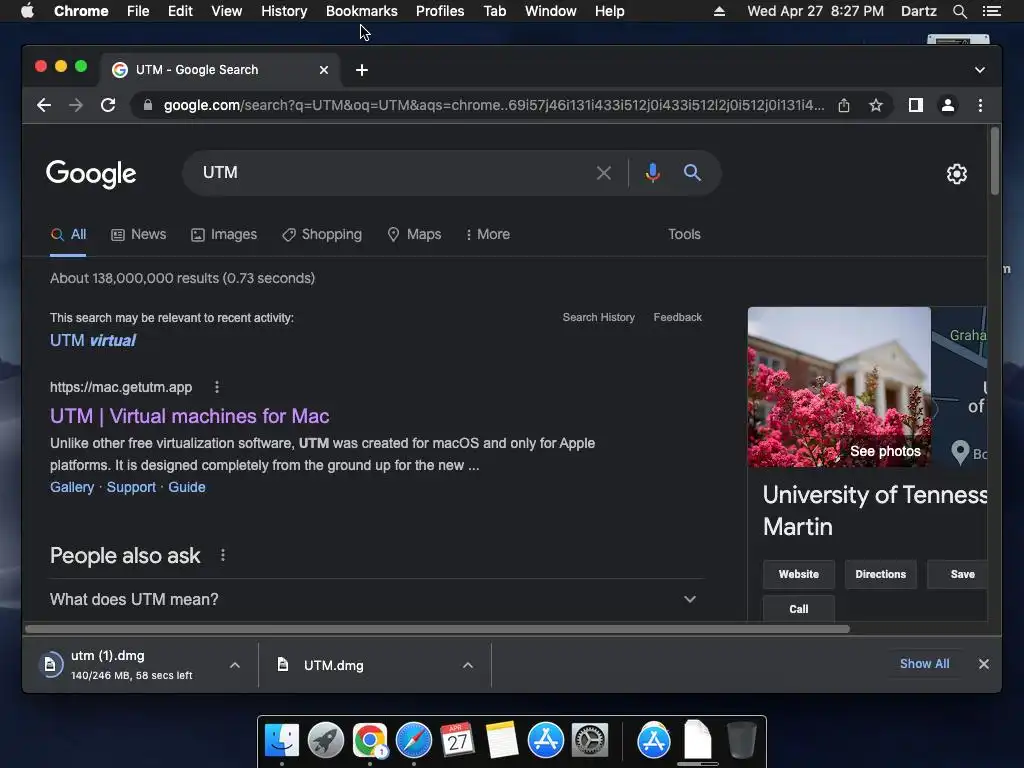
Task: Click the Call button
Action: tap(799, 609)
